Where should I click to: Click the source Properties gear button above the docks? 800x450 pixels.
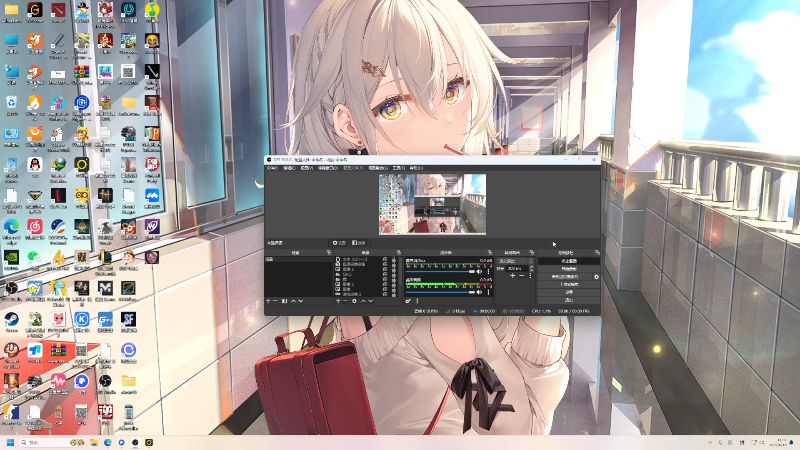(339, 243)
